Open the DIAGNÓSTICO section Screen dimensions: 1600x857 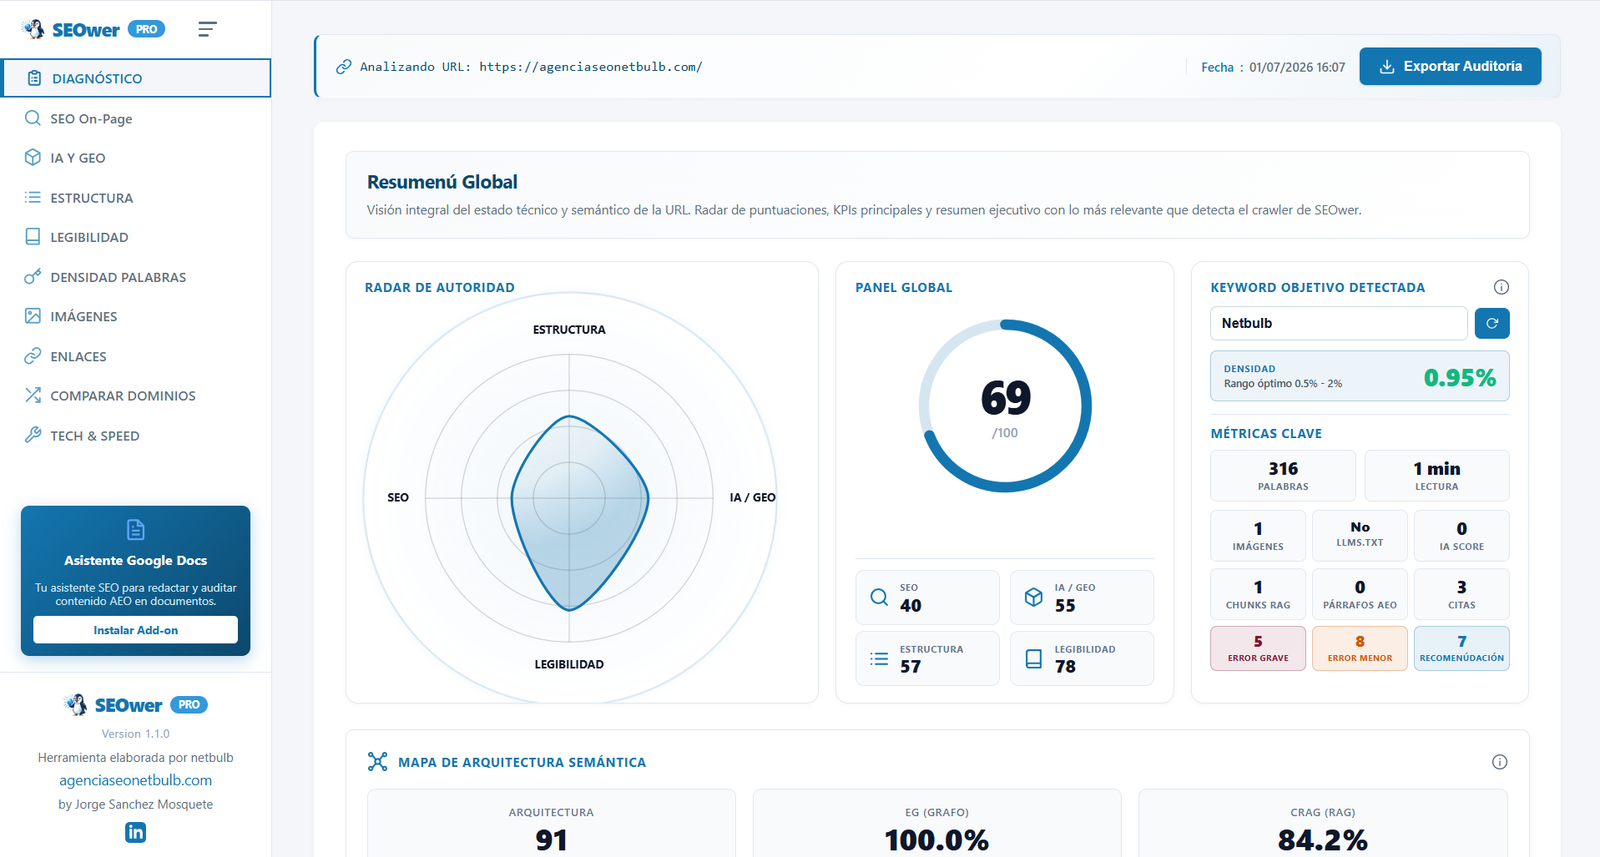(x=136, y=78)
